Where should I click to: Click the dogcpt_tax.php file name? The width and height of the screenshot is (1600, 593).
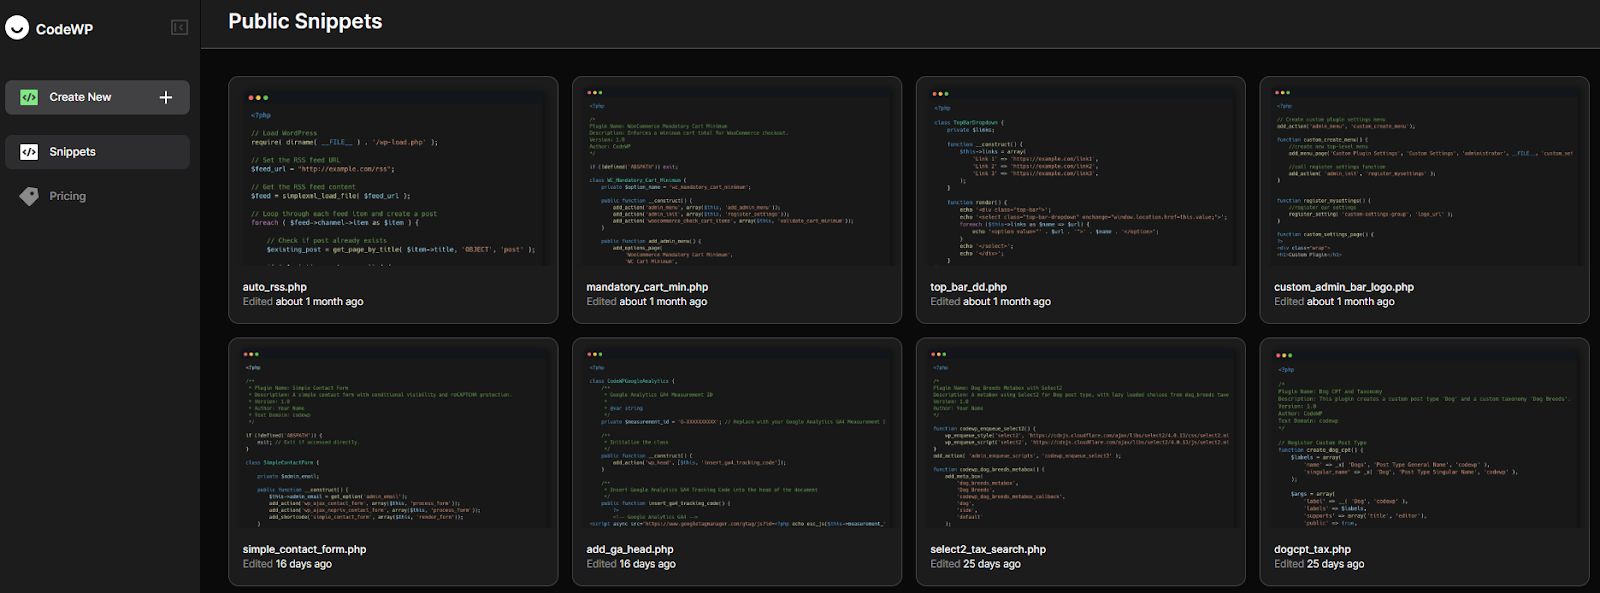coord(1313,549)
